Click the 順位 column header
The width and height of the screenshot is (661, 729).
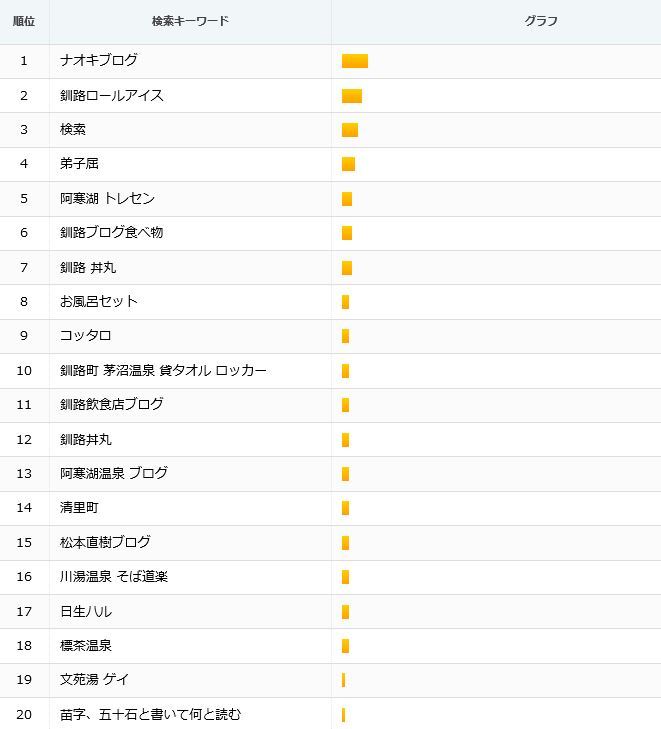click(x=24, y=21)
